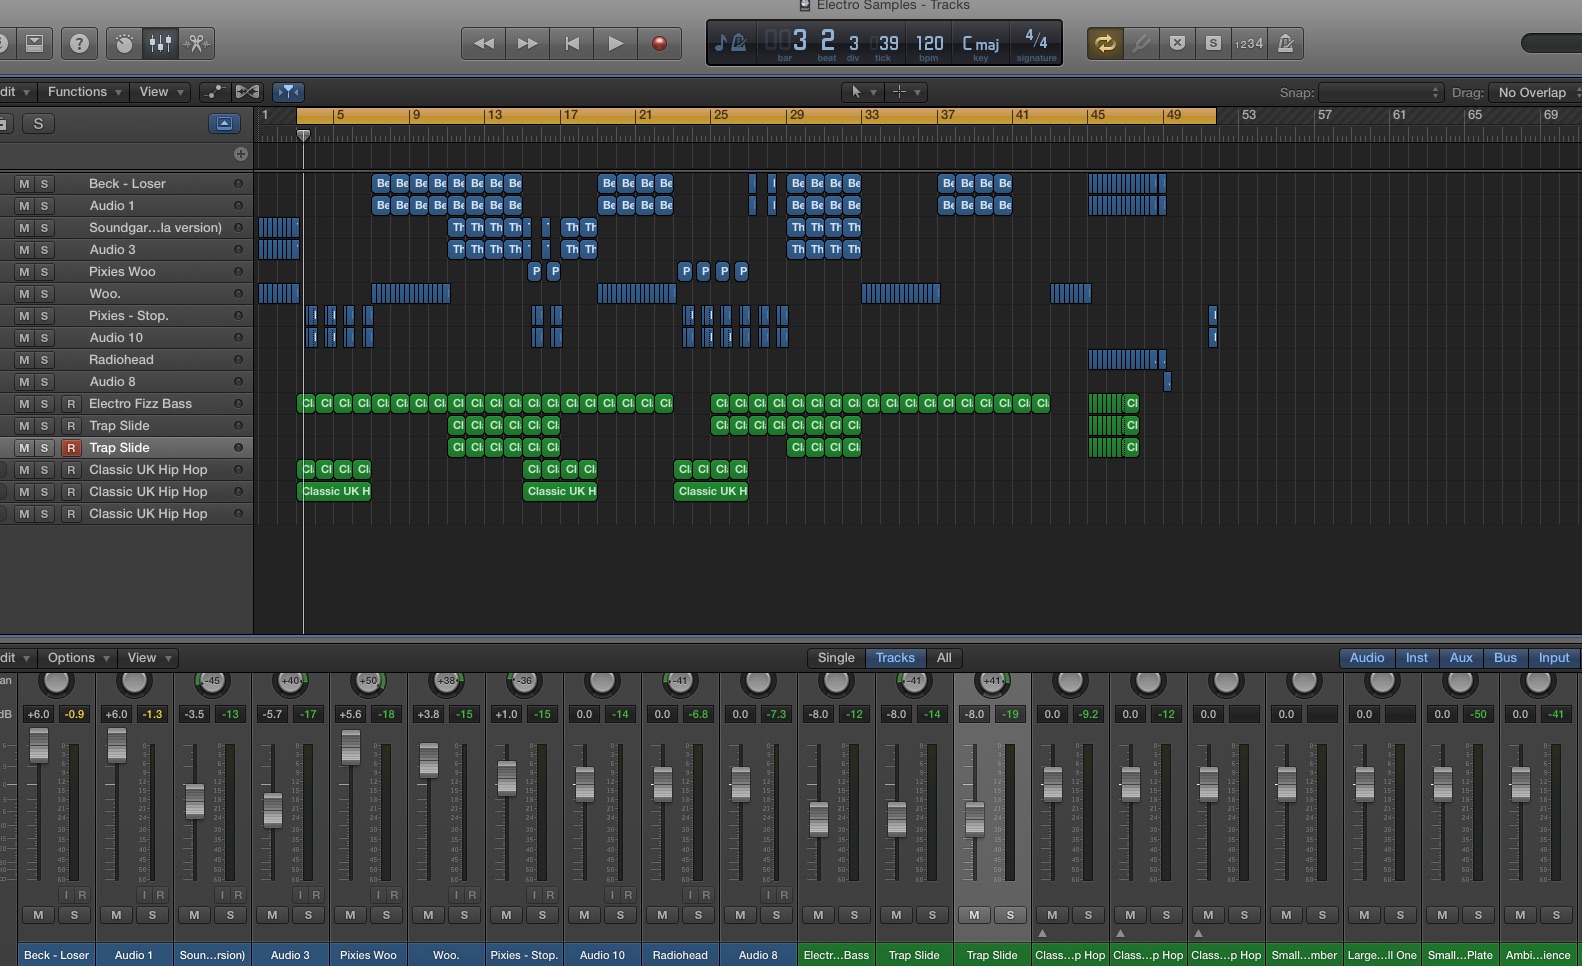This screenshot has width=1582, height=966.
Task: Open the Editors scissors button
Action: click(196, 43)
